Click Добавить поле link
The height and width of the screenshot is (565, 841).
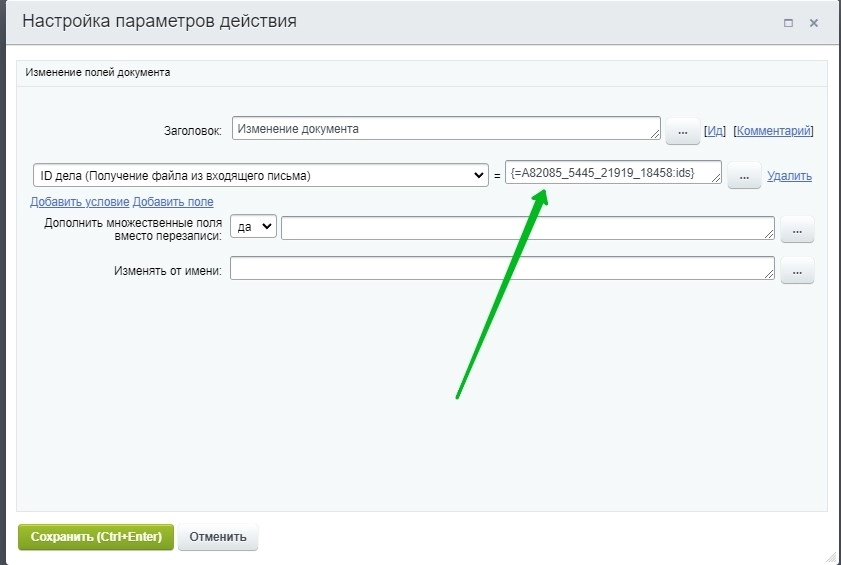pos(173,202)
